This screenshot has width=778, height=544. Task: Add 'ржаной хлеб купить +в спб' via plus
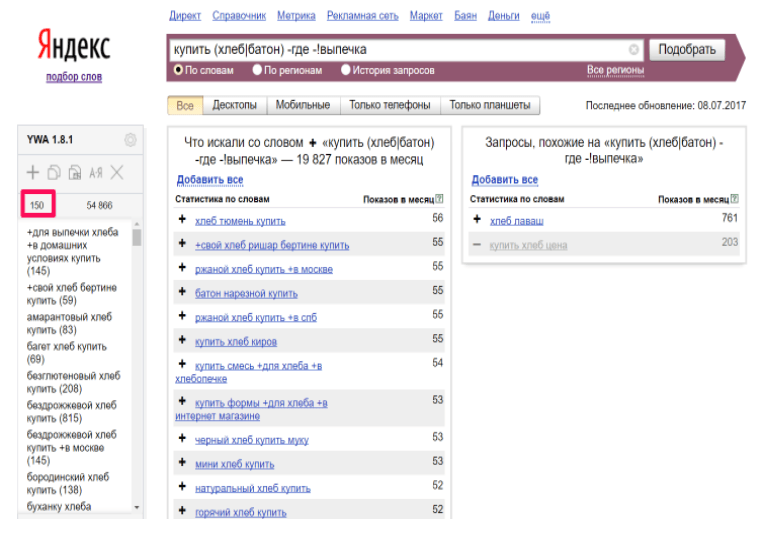[182, 315]
